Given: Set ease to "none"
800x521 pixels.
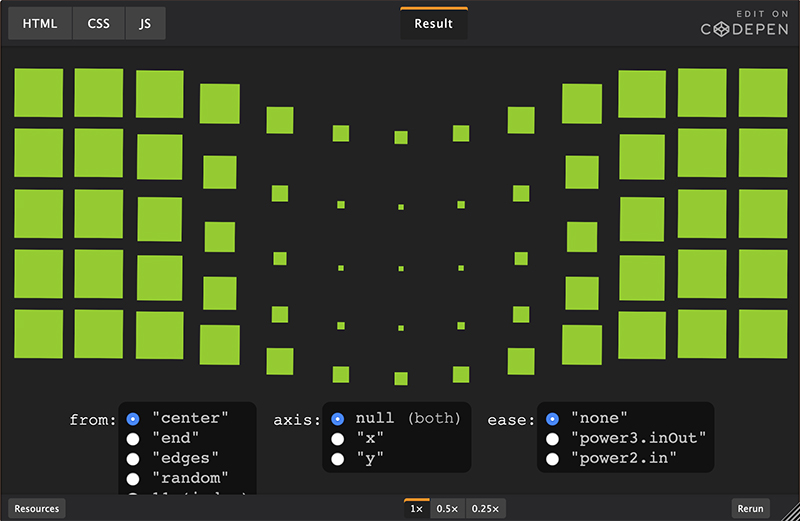Looking at the screenshot, I should pos(552,419).
